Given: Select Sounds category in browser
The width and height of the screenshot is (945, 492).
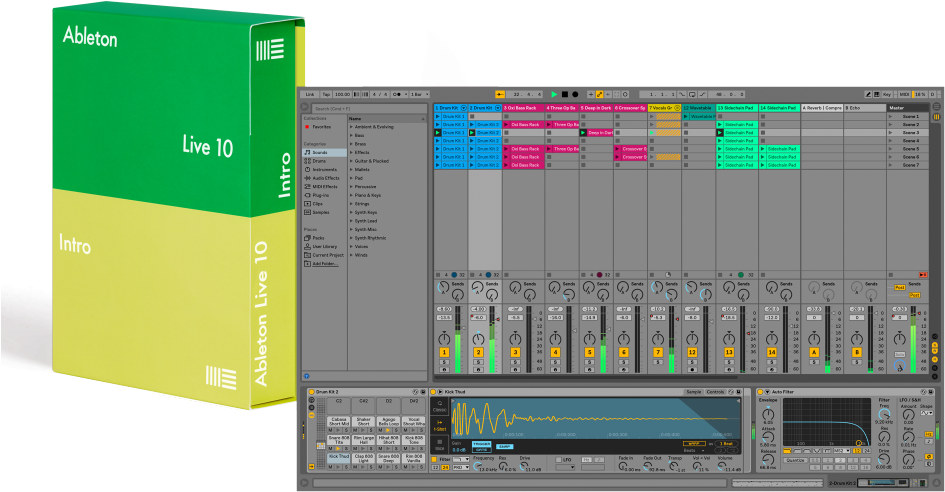Looking at the screenshot, I should click(324, 153).
